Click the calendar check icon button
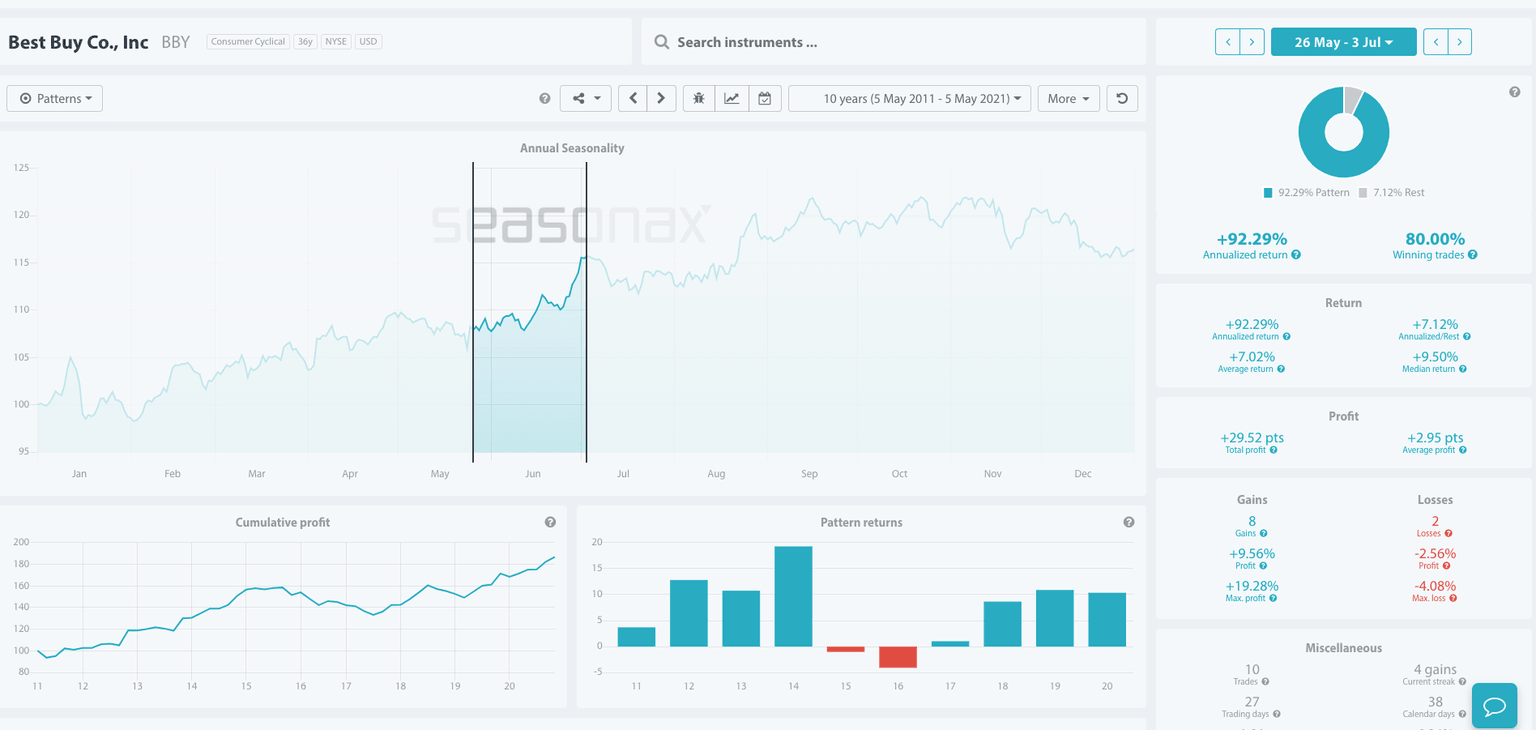The width and height of the screenshot is (1536, 730). click(x=764, y=99)
